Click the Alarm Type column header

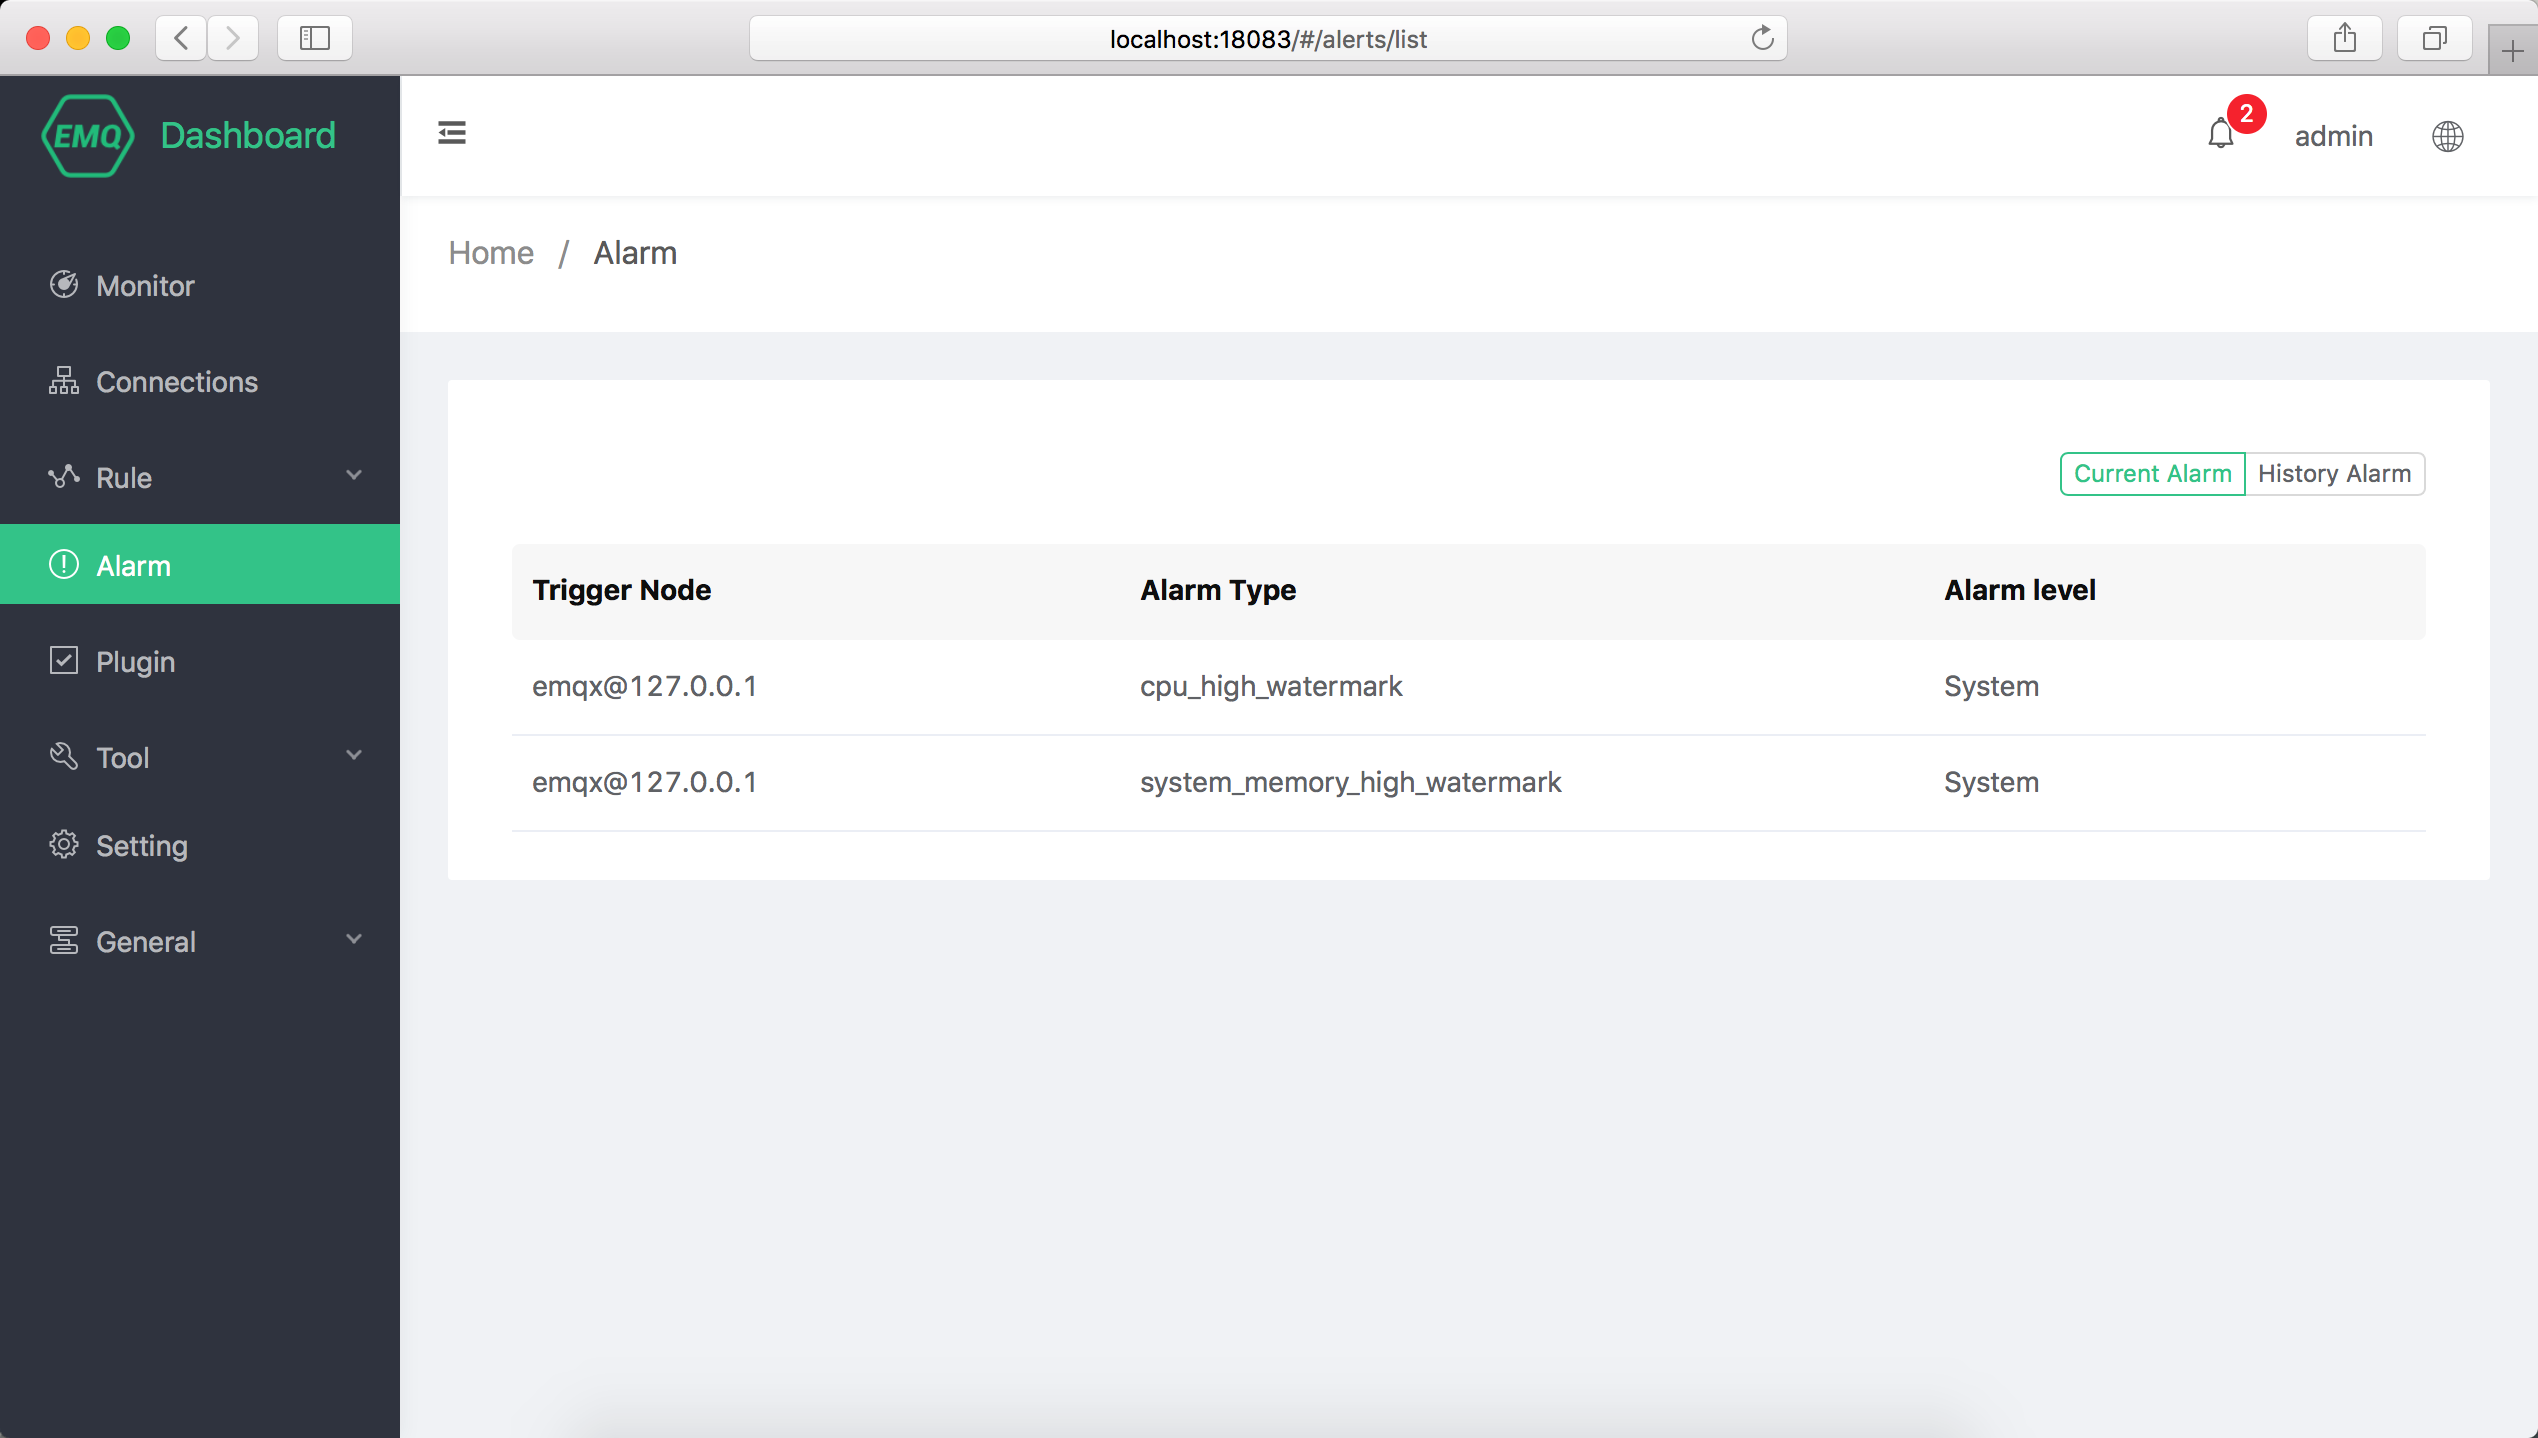pos(1218,590)
